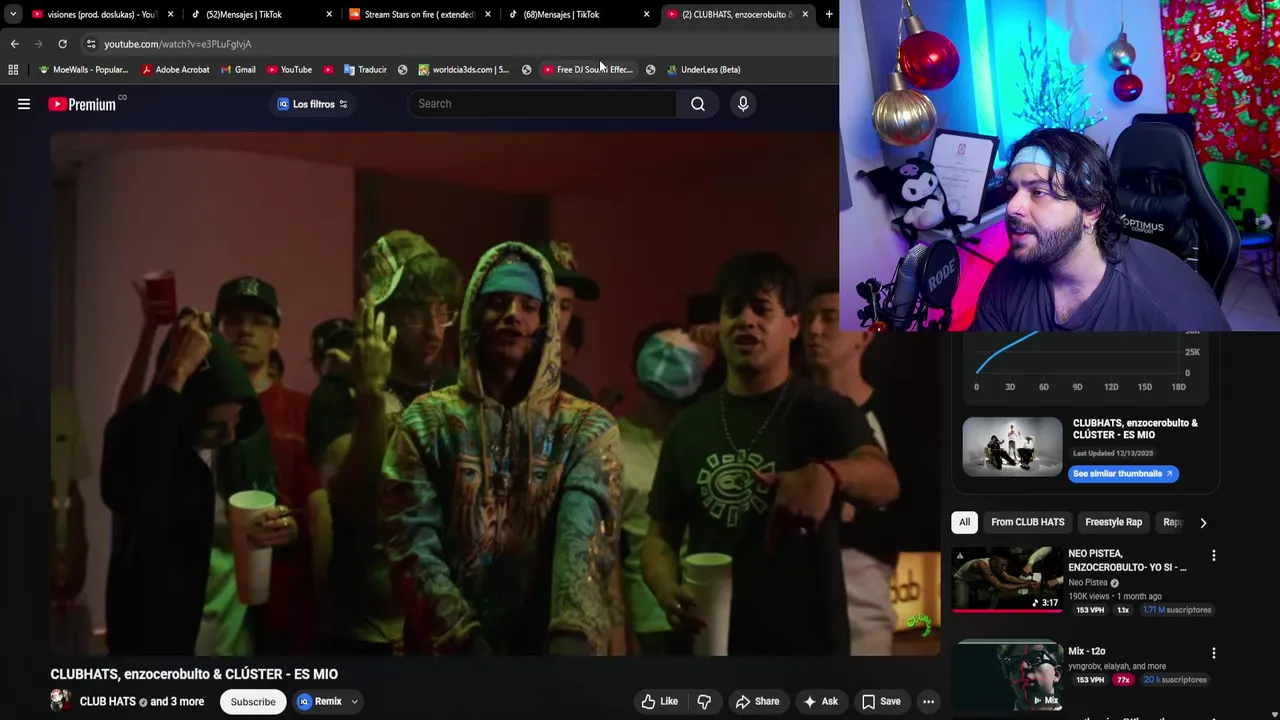Screen dimensions: 1280x720
Task: Open the Traducir bookmark
Action: [365, 70]
